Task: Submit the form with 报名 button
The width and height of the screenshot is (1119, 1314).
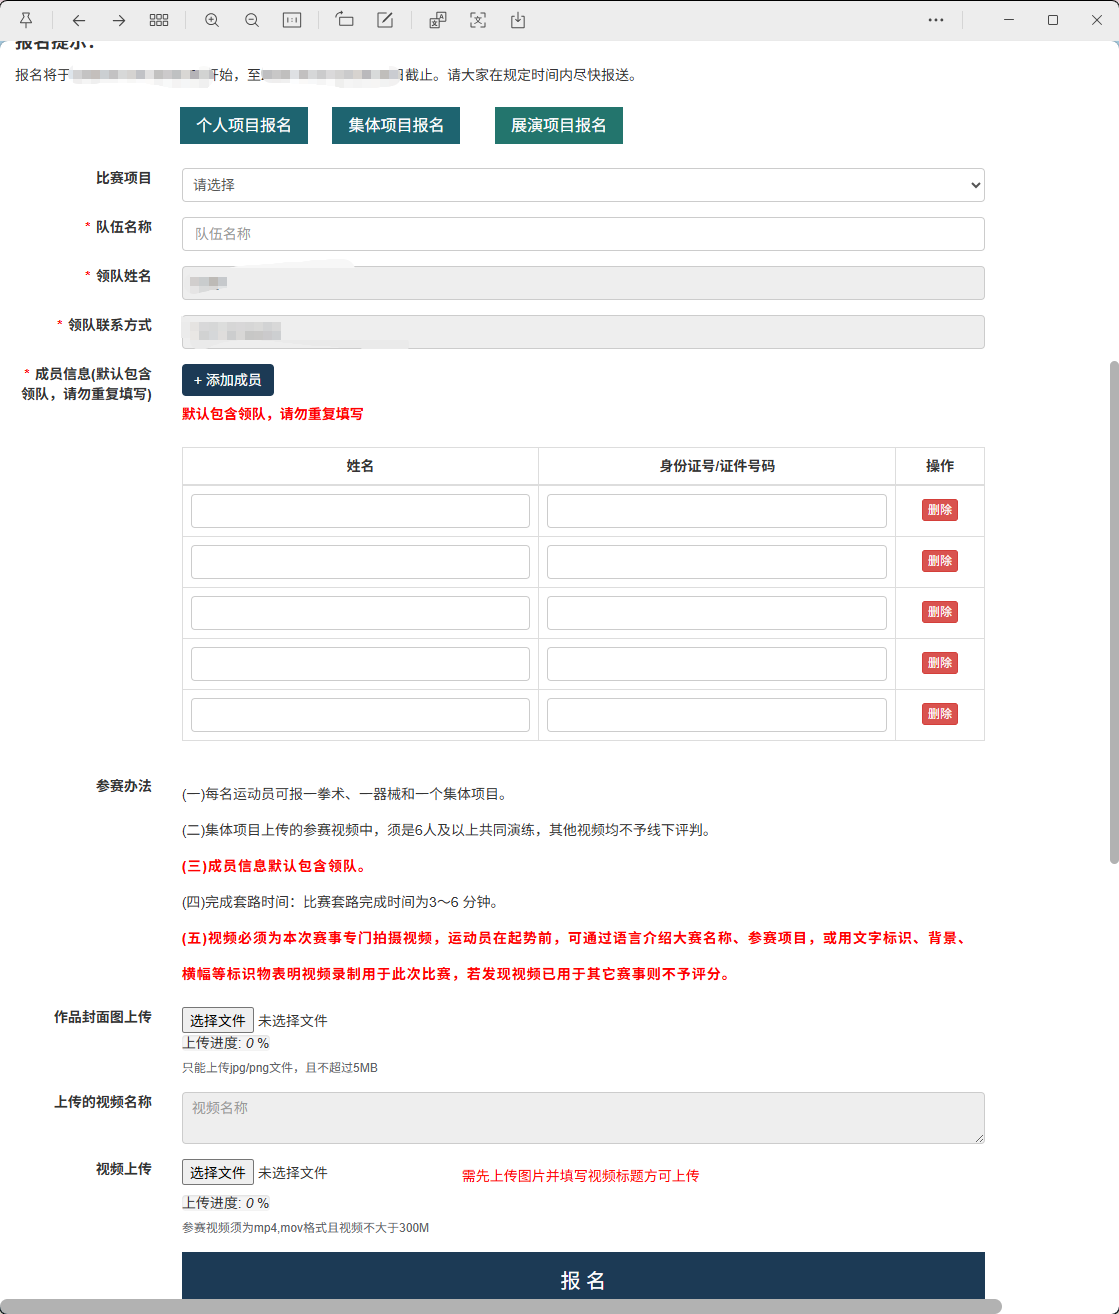Action: point(583,1278)
